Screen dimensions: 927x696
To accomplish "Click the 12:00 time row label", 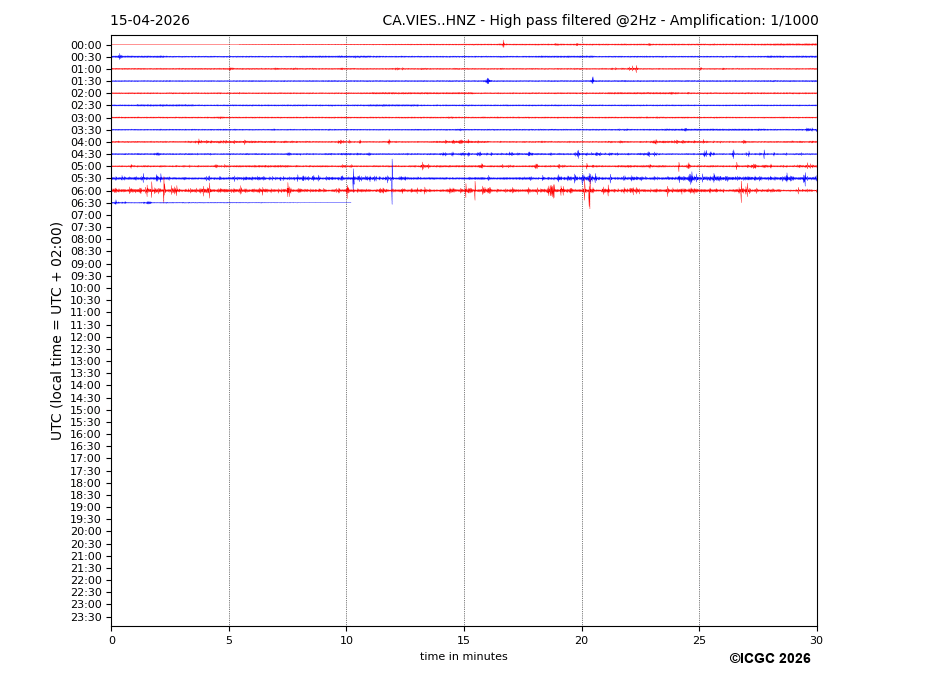I will [86, 337].
